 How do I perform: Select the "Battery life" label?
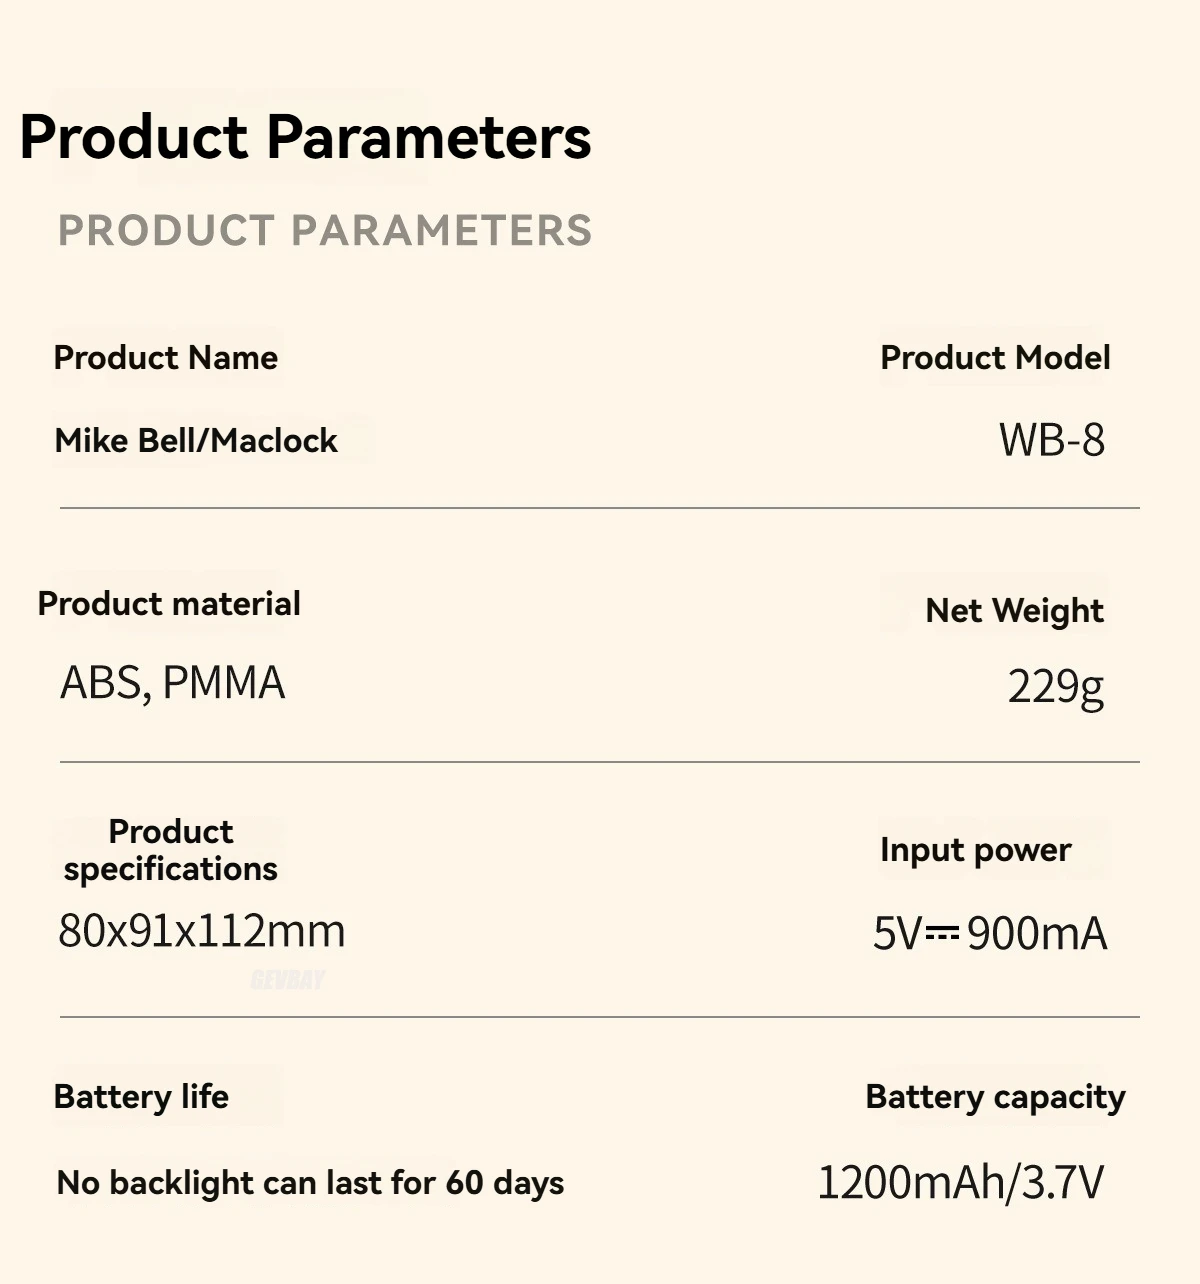pos(141,1097)
